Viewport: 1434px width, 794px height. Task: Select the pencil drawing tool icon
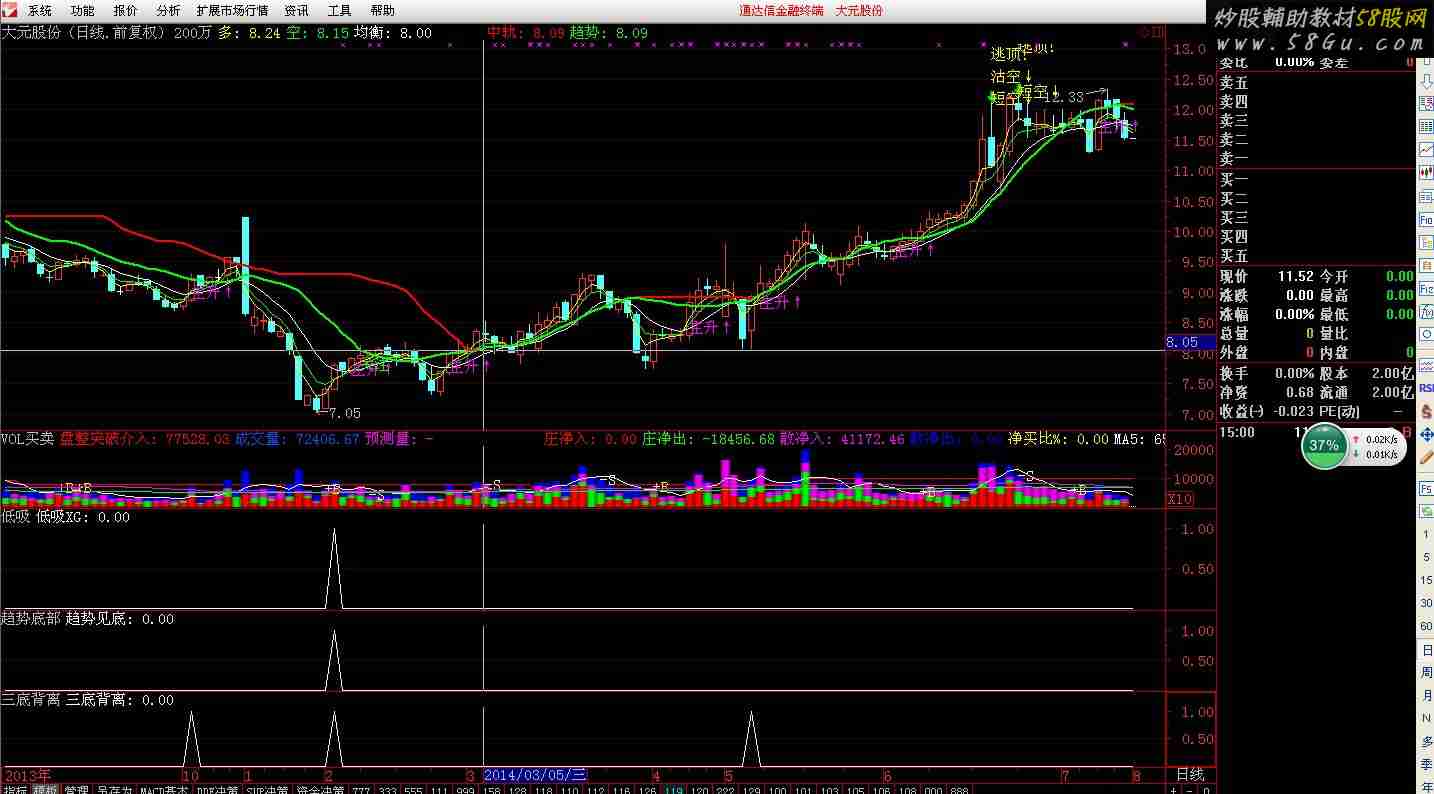tap(1426, 457)
